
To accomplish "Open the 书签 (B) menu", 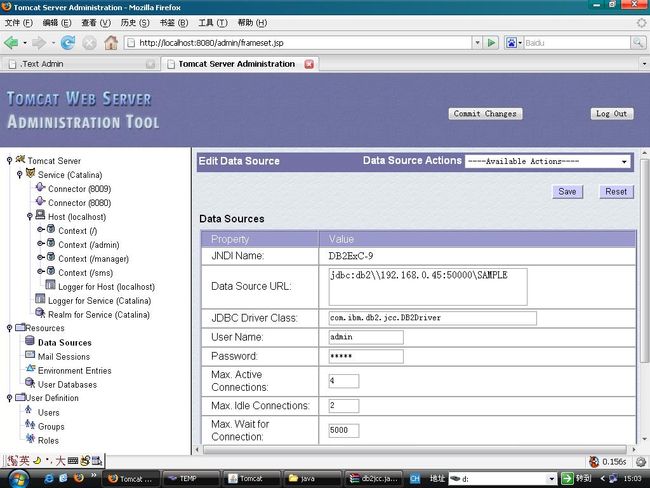I will coord(174,23).
